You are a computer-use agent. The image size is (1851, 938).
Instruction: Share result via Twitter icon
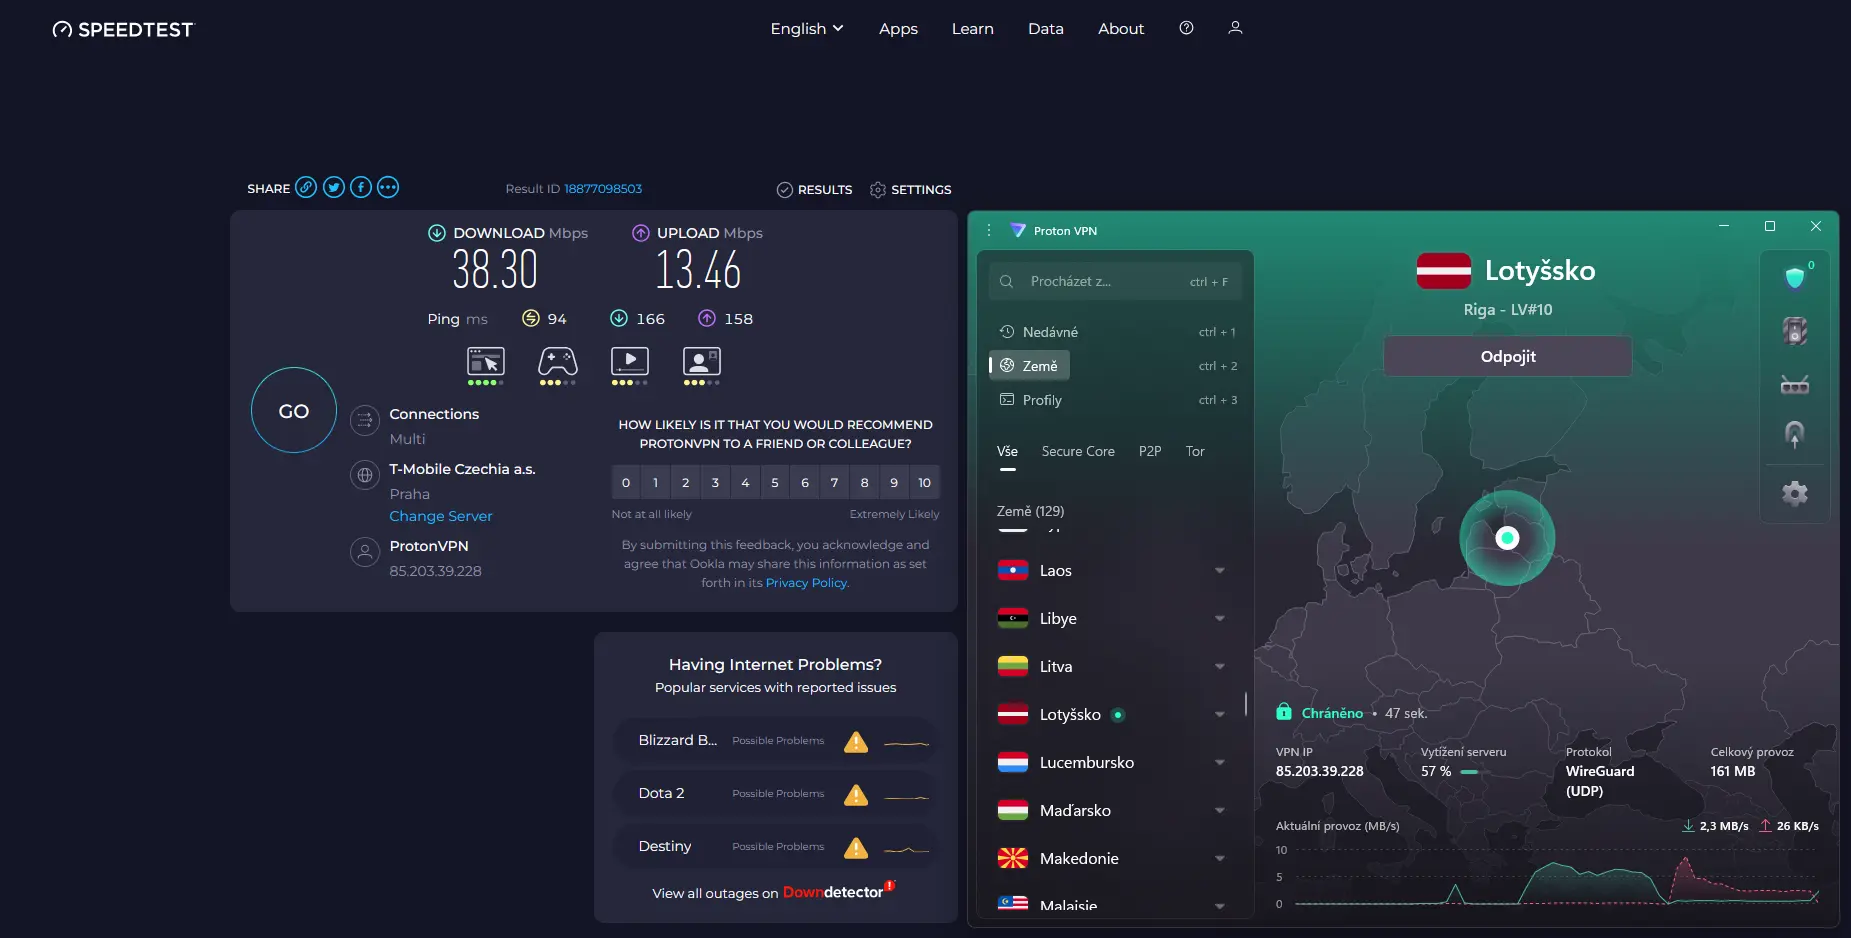[333, 187]
